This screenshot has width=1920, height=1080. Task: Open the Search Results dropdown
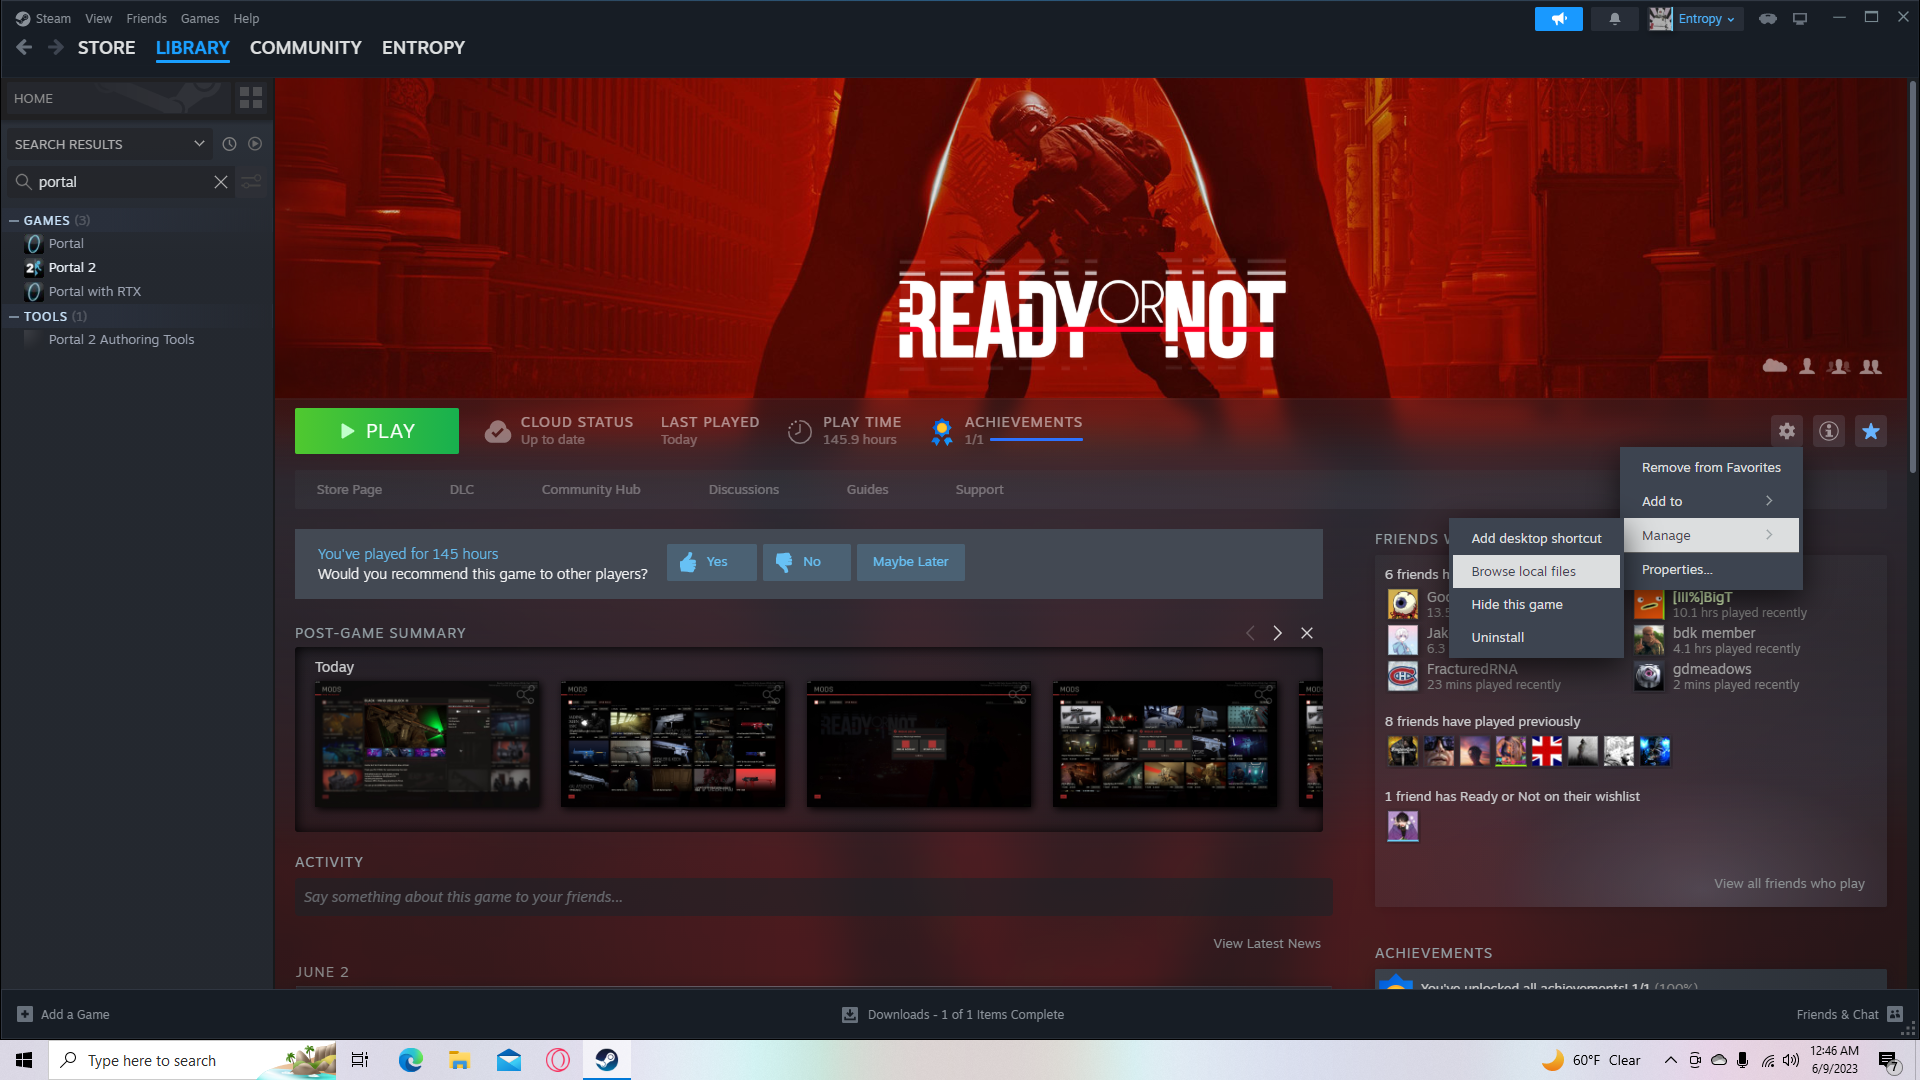pyautogui.click(x=198, y=144)
